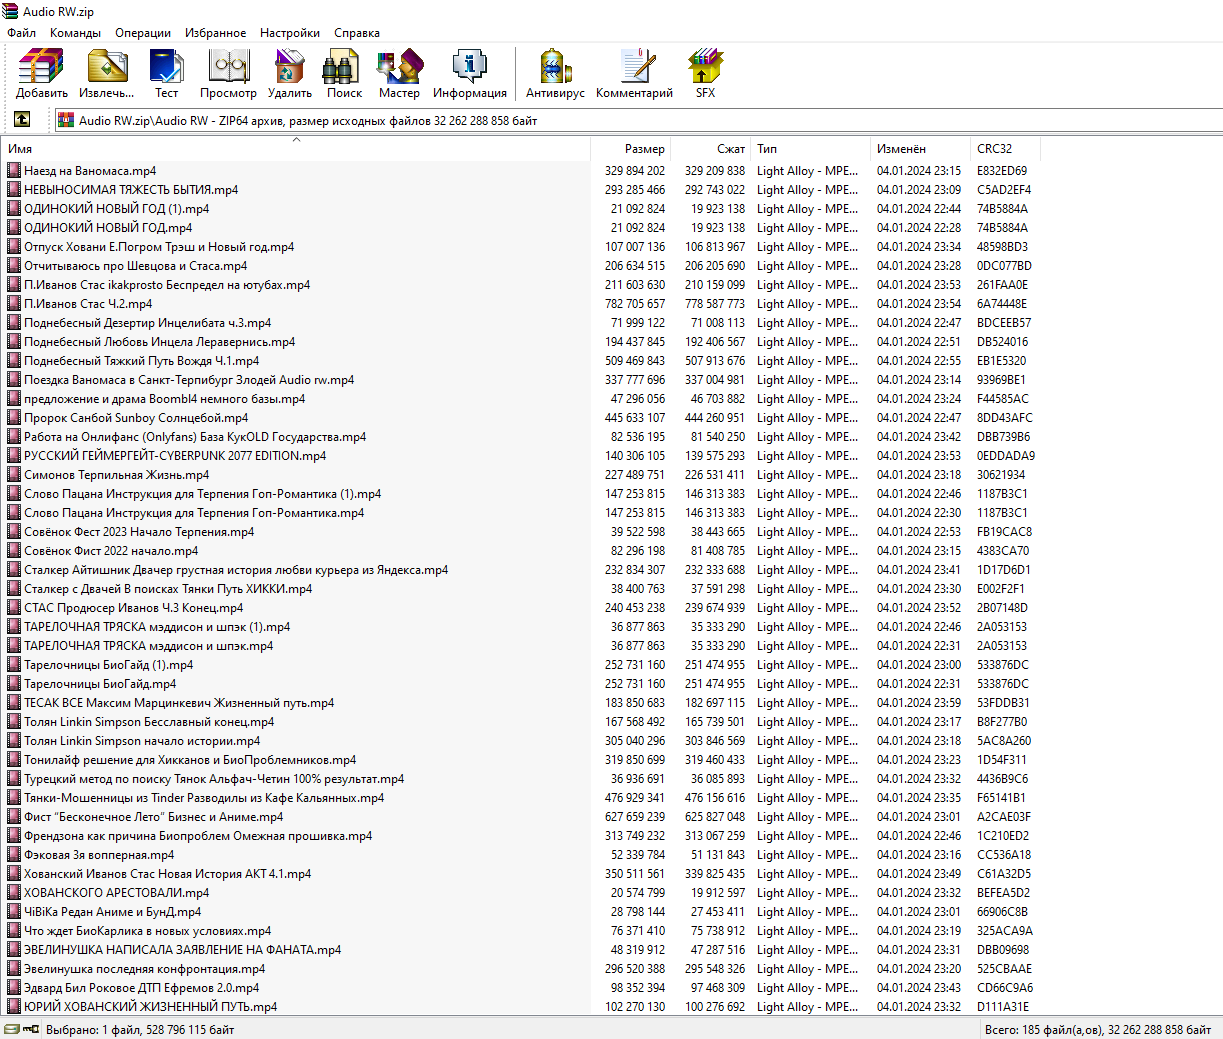The height and width of the screenshot is (1039, 1223).
Task: Run the Антивирус (Virus scan) tool
Action: [x=555, y=73]
